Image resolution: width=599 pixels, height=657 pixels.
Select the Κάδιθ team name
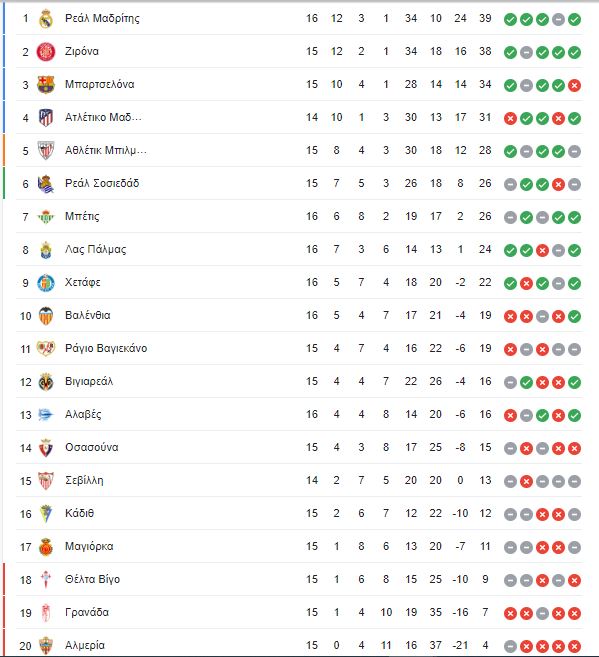click(x=80, y=513)
